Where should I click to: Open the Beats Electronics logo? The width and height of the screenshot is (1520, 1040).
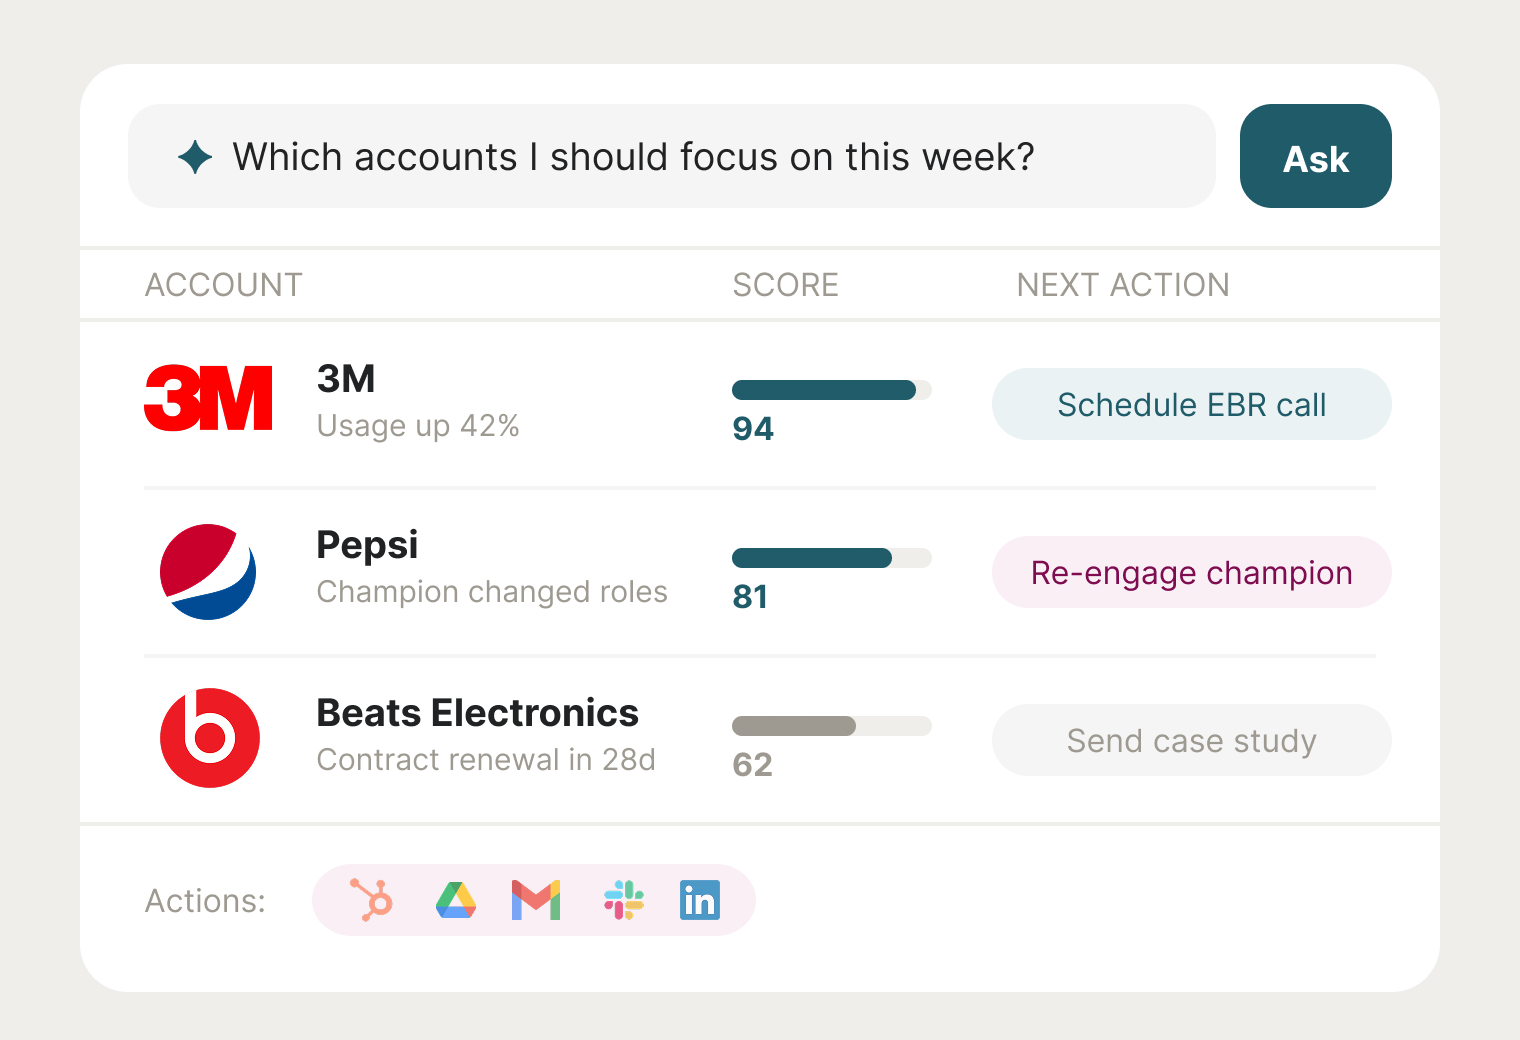point(209,738)
